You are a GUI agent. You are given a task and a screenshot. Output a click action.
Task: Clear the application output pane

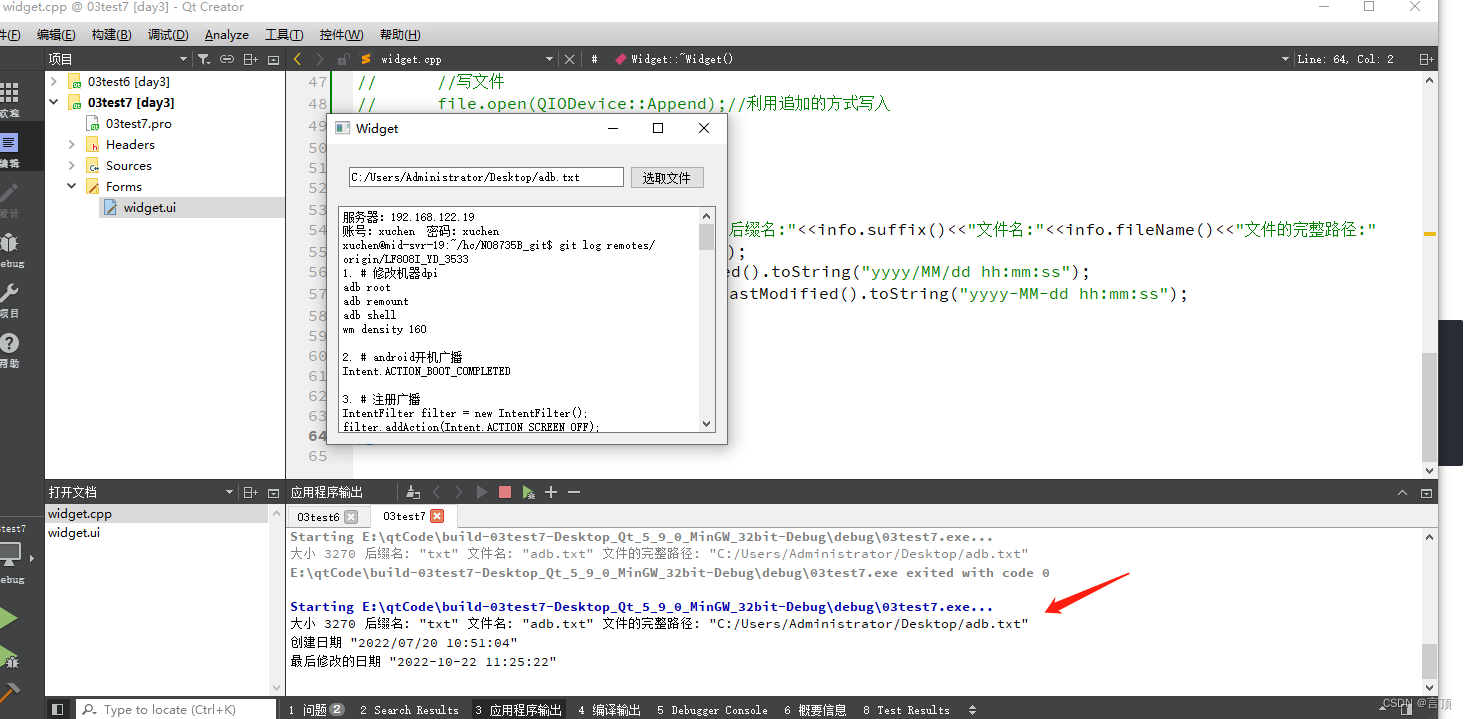[x=413, y=492]
